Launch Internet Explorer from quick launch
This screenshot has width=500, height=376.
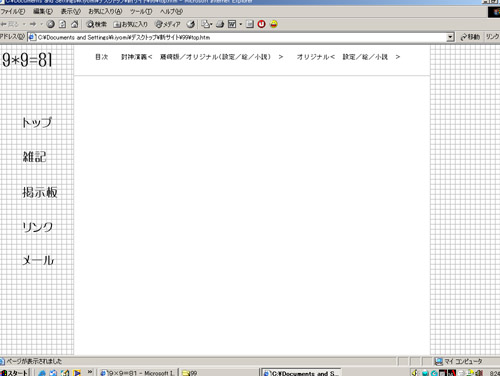coord(42,373)
